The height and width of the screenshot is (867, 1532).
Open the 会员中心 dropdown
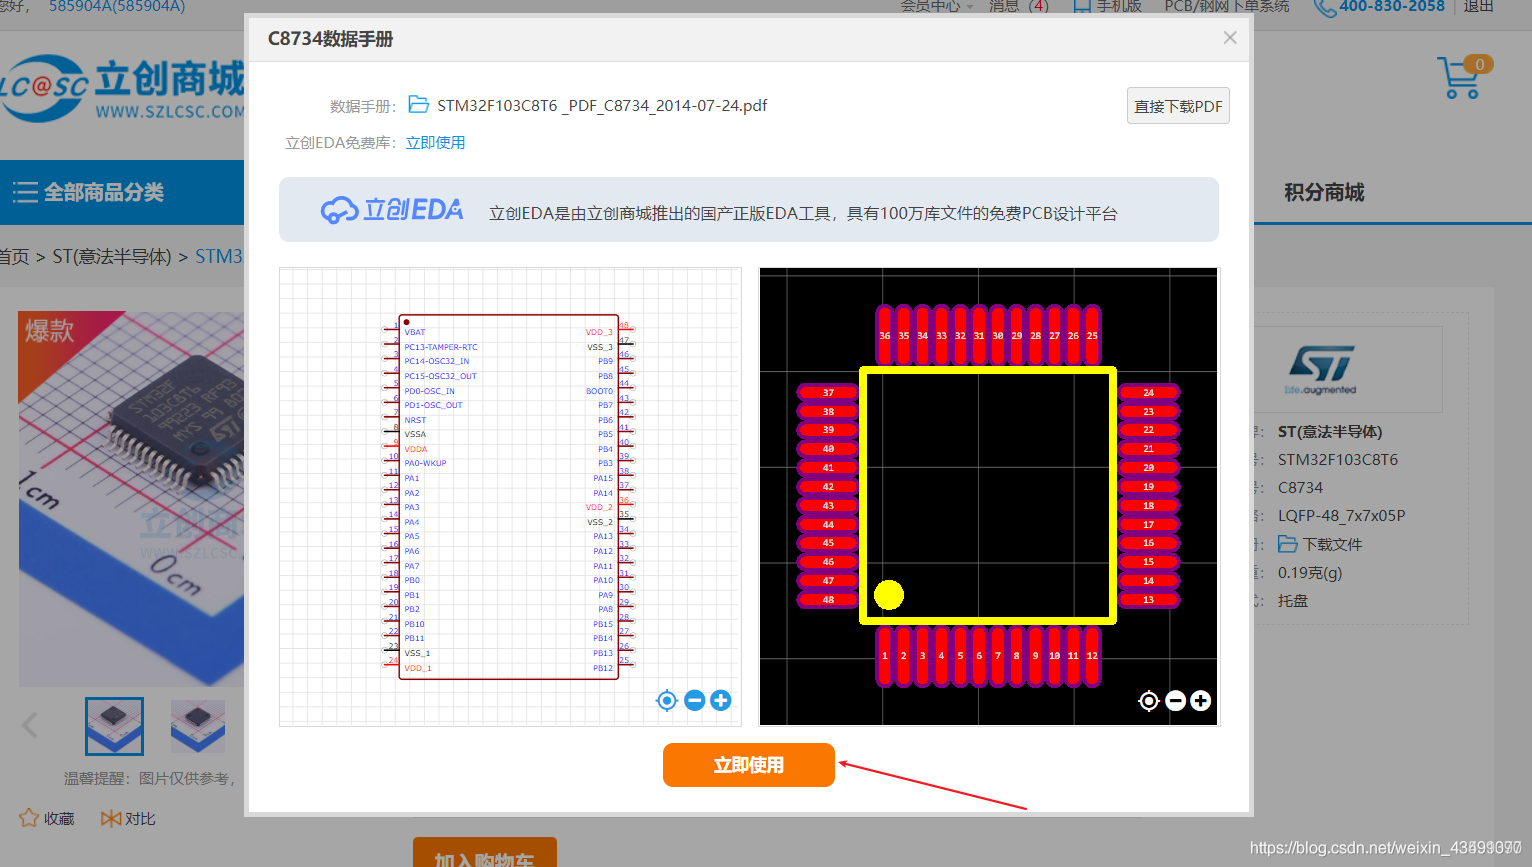[937, 6]
